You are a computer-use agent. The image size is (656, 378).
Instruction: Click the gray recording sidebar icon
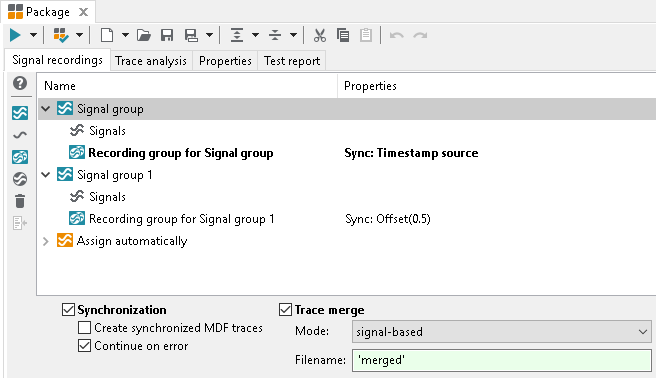(x=20, y=179)
